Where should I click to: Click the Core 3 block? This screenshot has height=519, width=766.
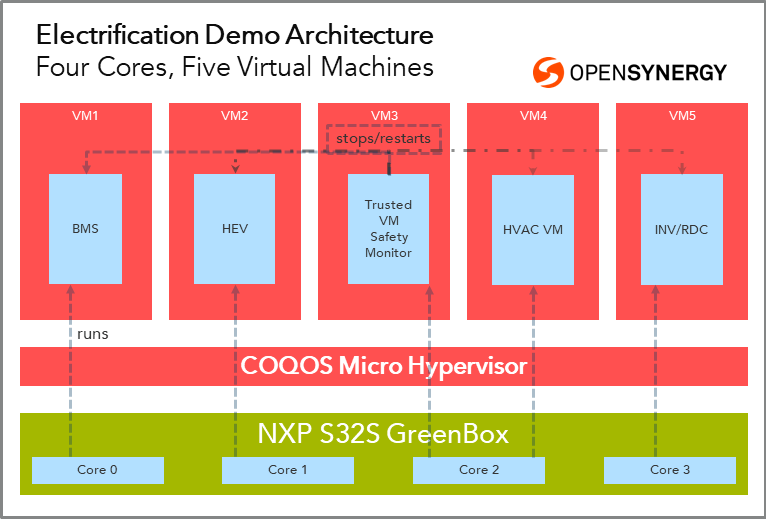(x=669, y=470)
